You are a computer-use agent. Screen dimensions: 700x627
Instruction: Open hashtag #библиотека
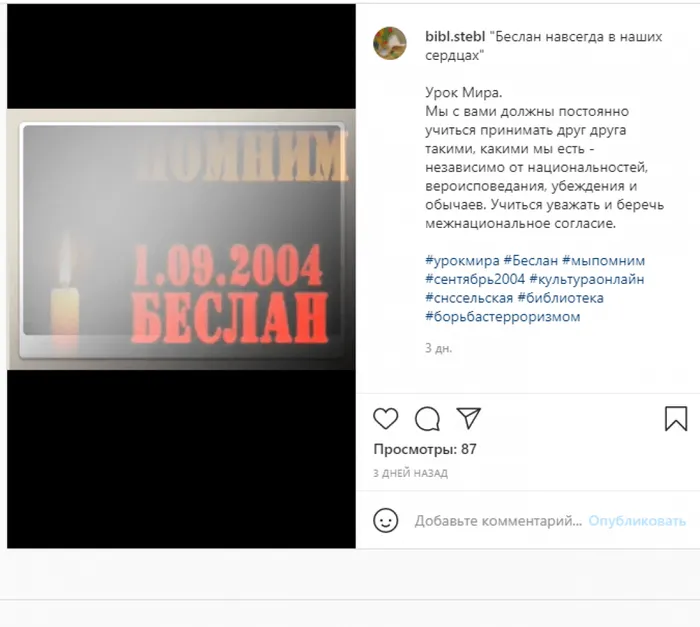[560, 298]
